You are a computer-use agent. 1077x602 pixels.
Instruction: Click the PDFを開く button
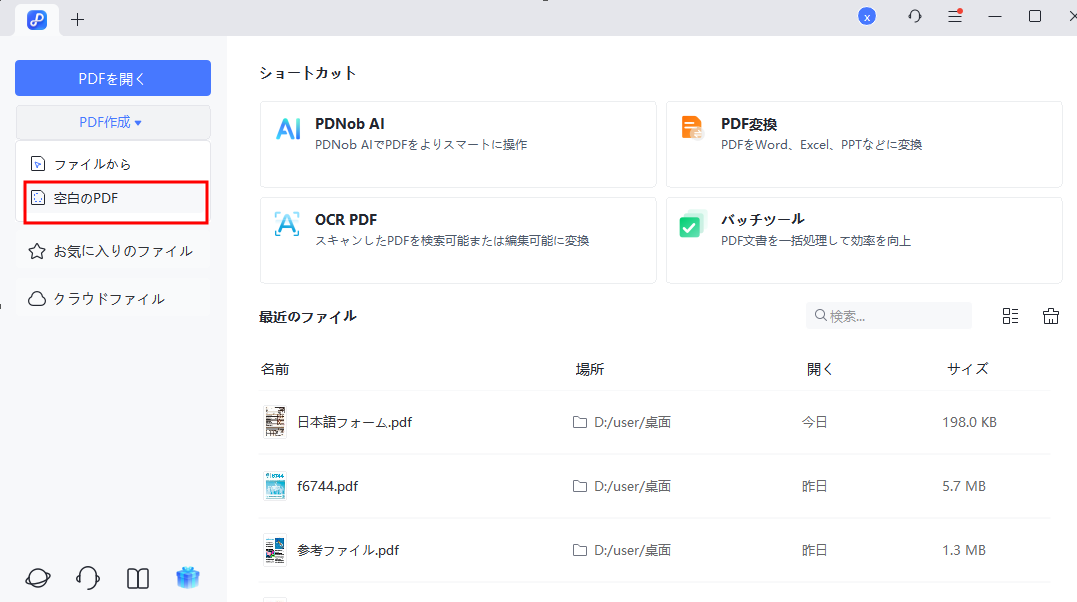tap(112, 78)
